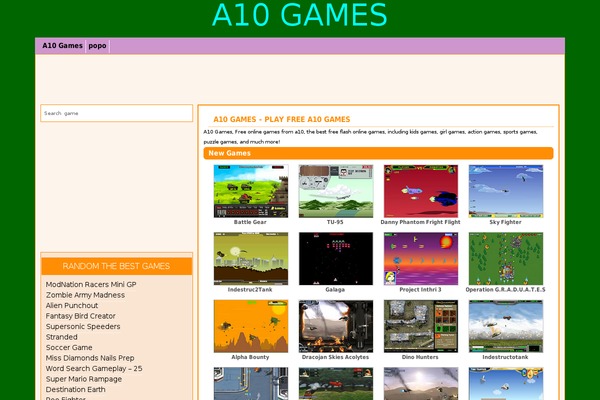
Task: Open Destination Earth link
Action: [x=75, y=390]
